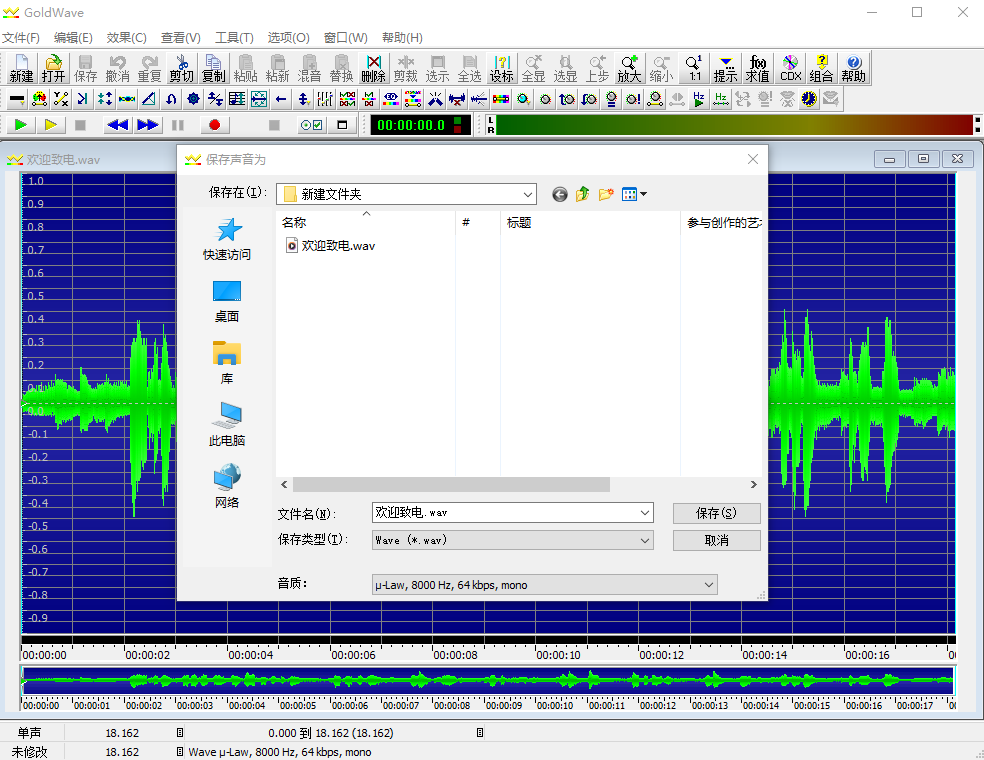Open the 工具(T) menu

pos(234,37)
